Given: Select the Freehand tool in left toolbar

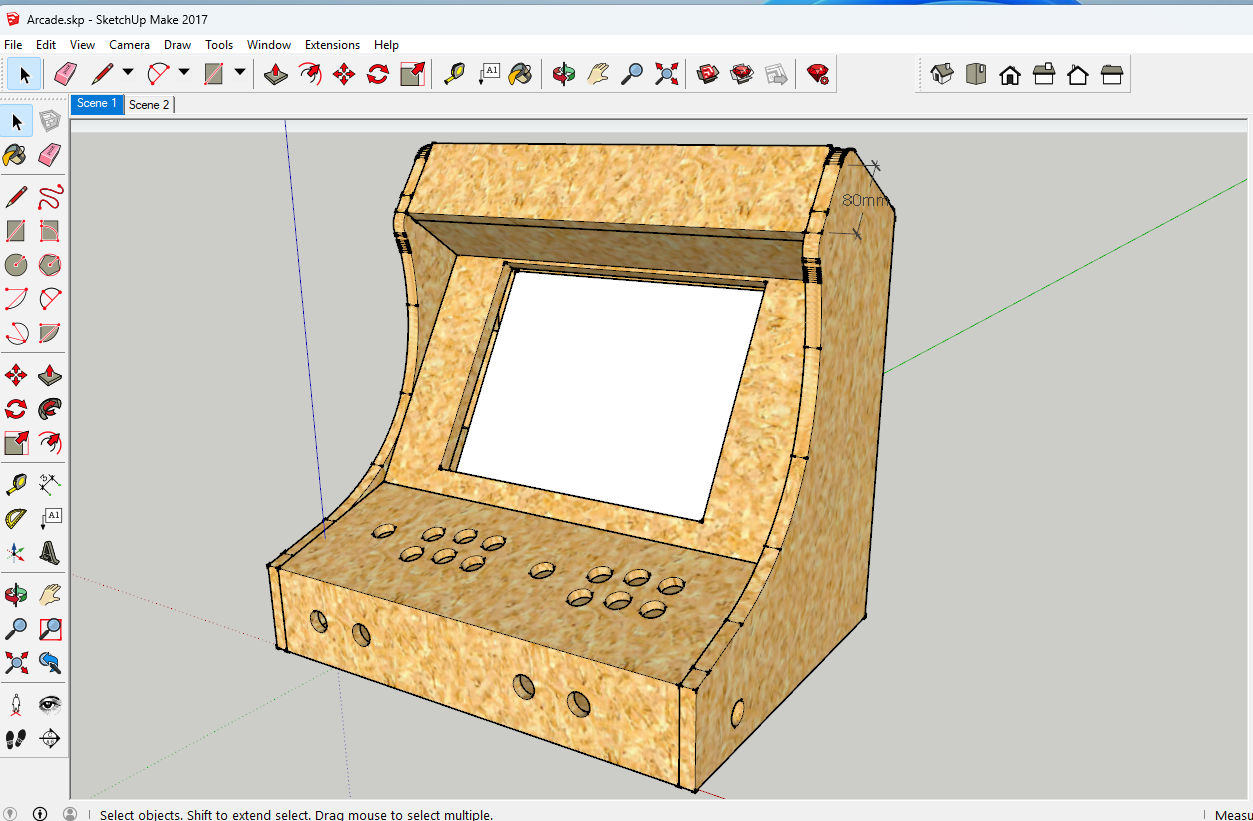Looking at the screenshot, I should pyautogui.click(x=50, y=196).
